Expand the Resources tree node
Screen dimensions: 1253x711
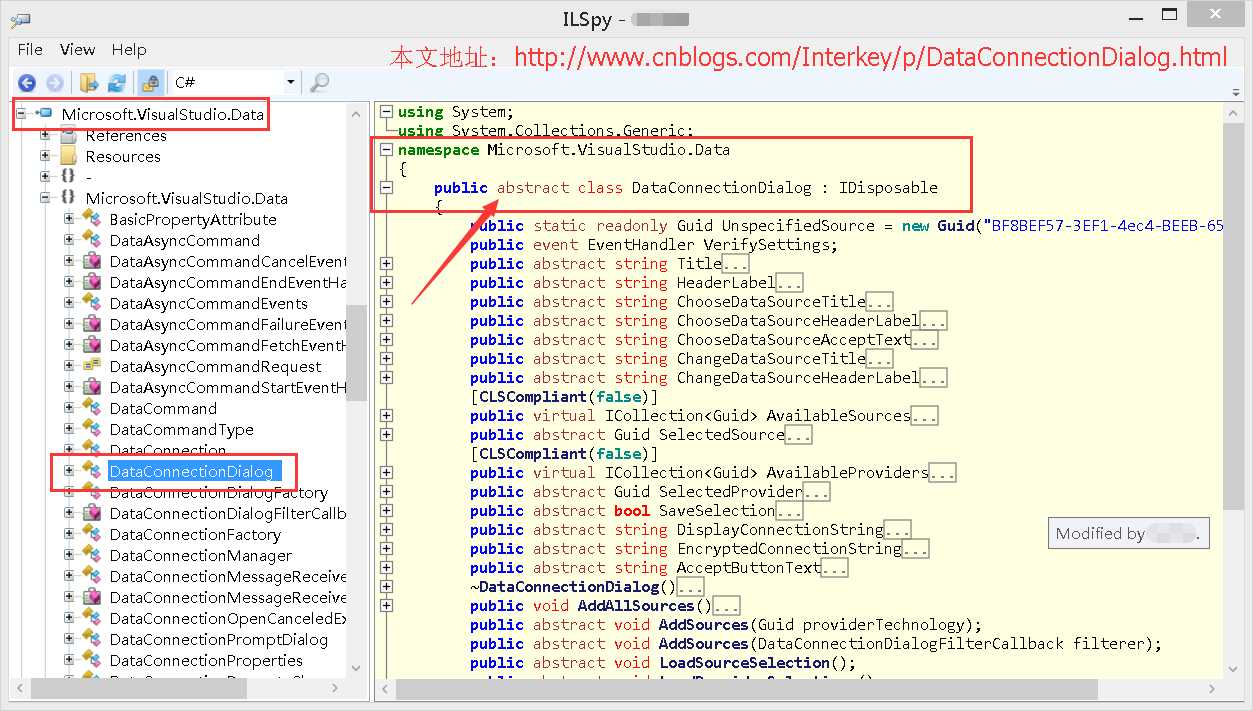[x=45, y=156]
